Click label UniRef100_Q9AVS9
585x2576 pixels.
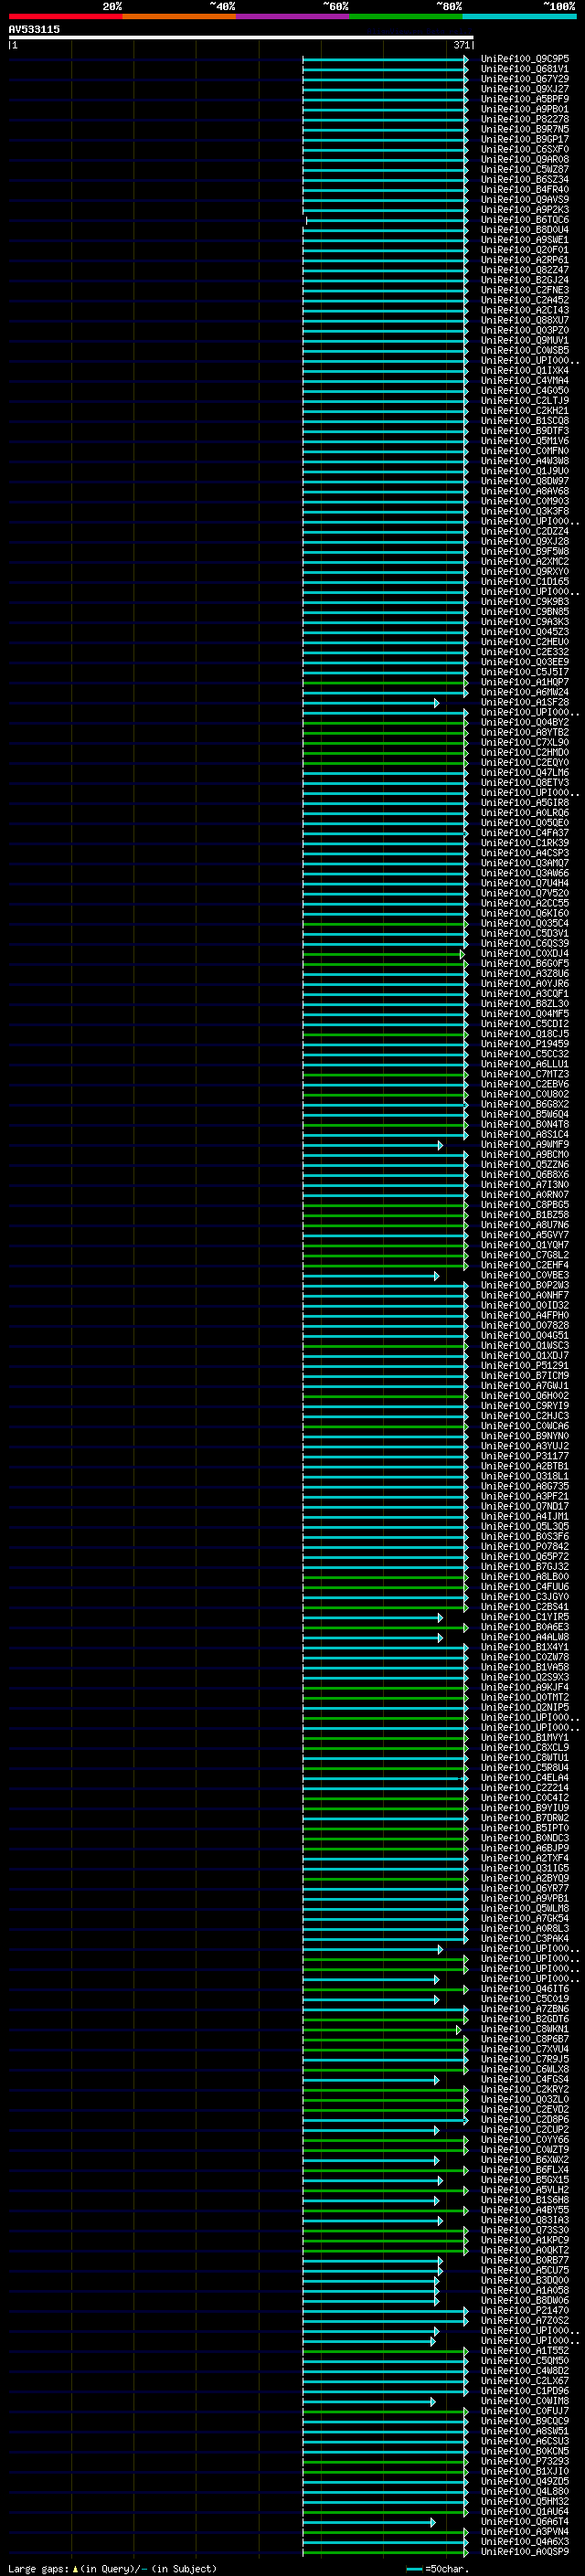(x=524, y=199)
